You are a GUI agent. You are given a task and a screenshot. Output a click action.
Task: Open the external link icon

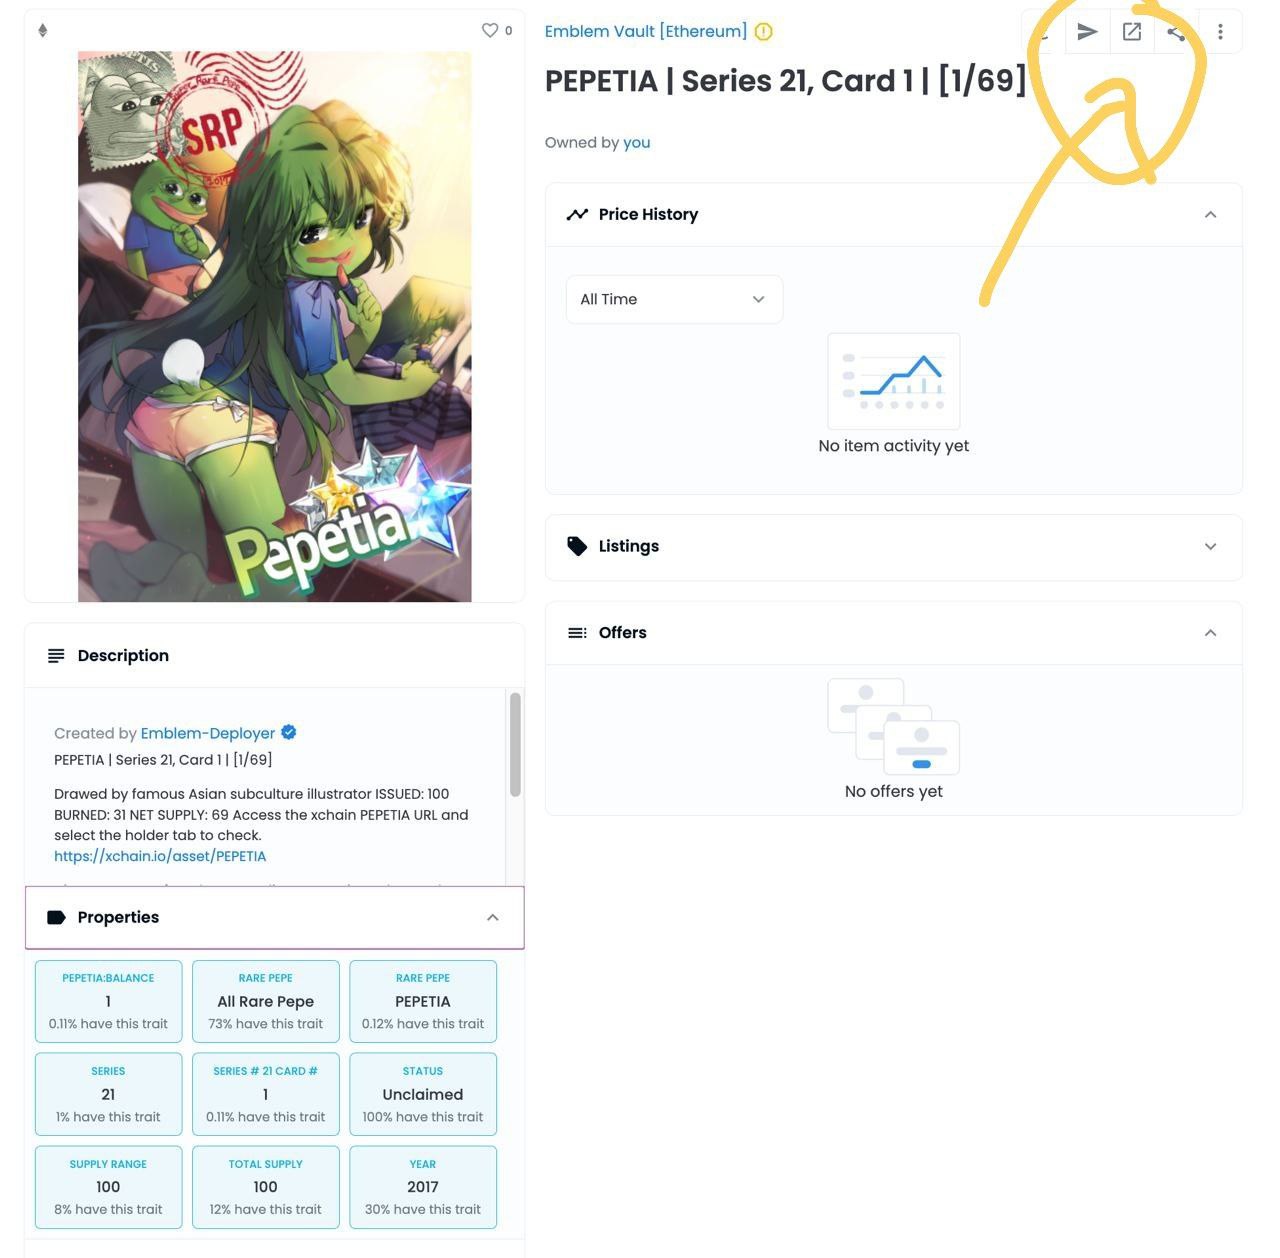tap(1132, 32)
